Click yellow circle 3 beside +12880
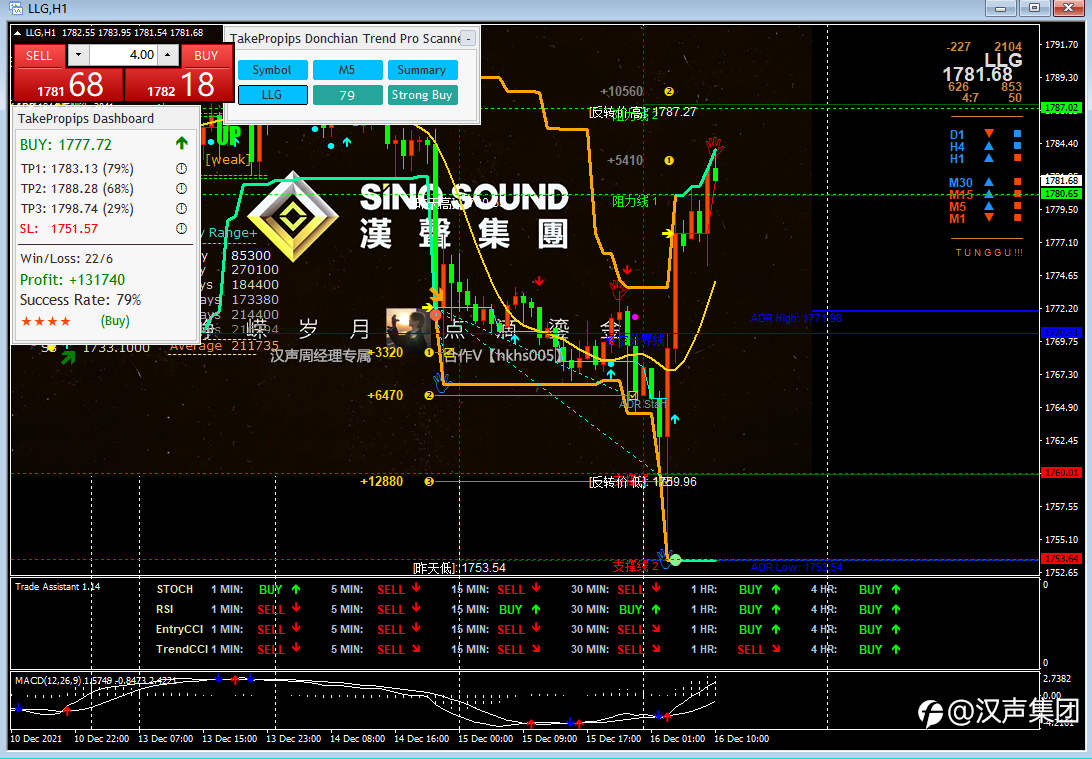1092x759 pixels. [x=429, y=481]
